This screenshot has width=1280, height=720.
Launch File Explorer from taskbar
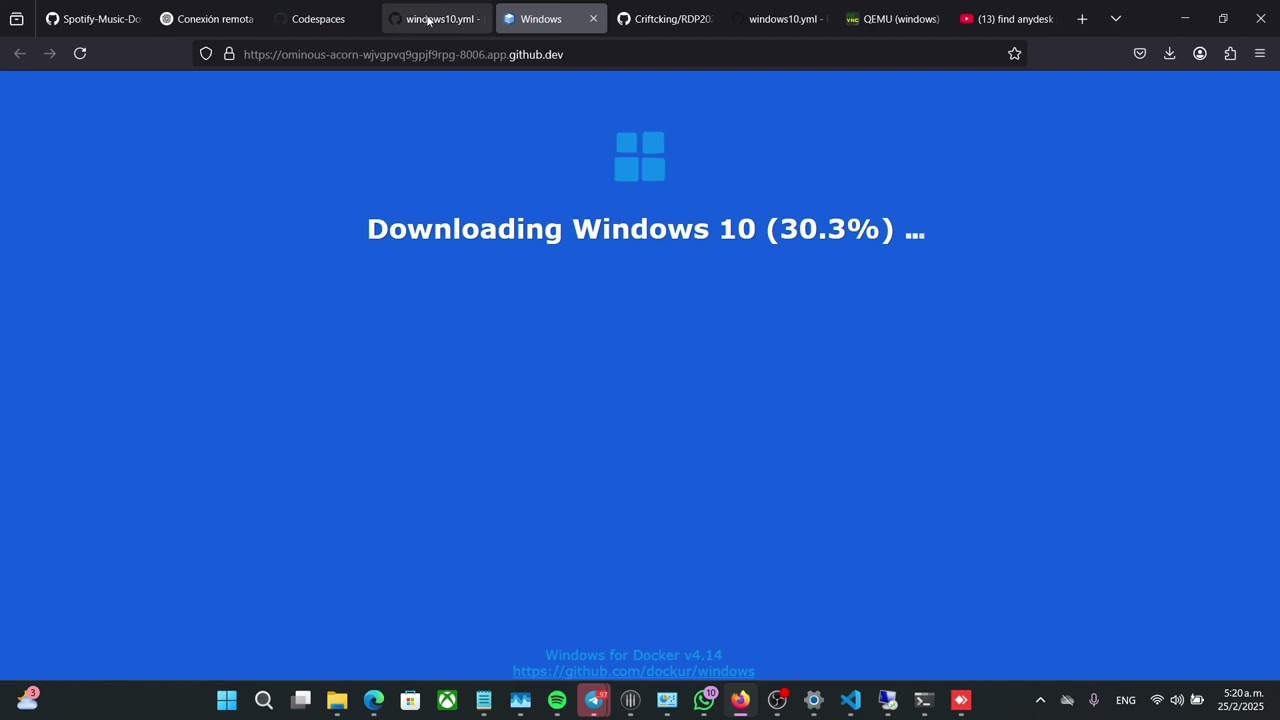coord(337,700)
